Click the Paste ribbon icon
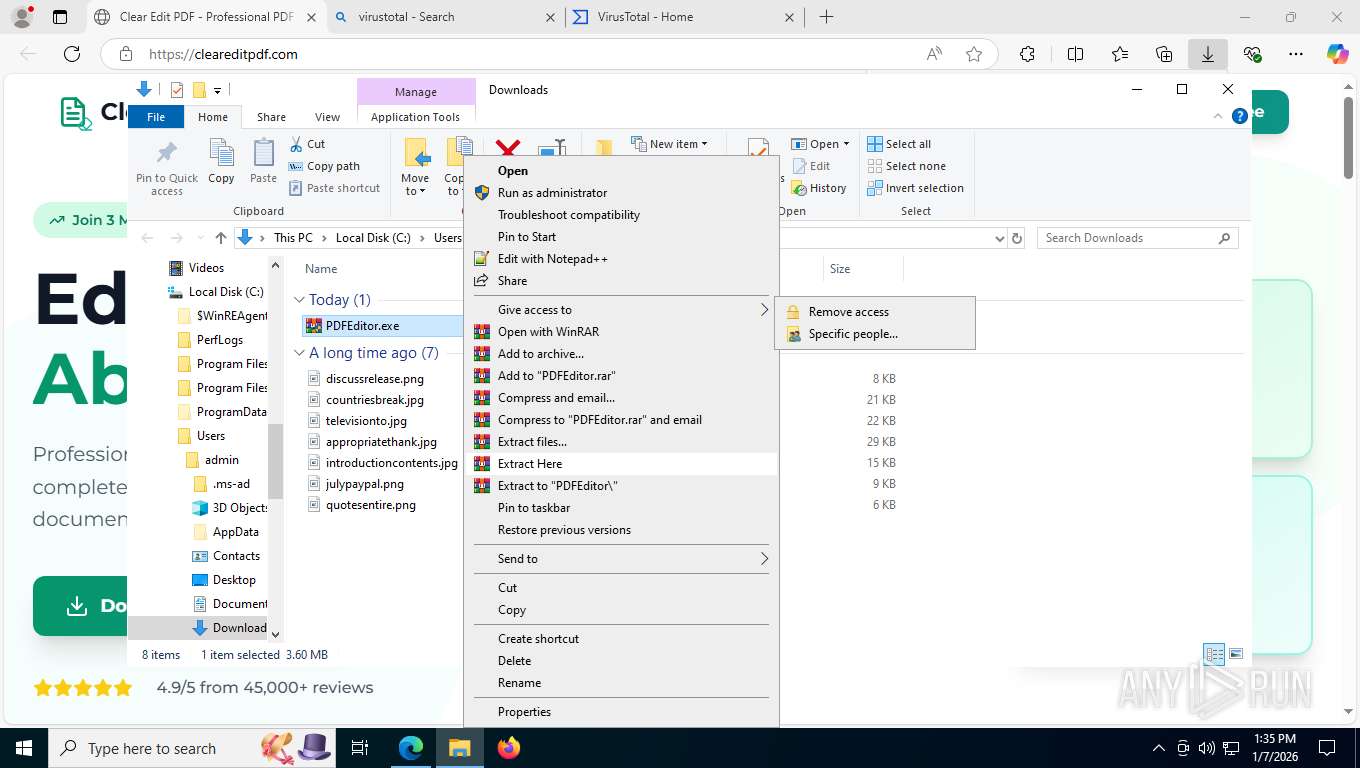1360x768 pixels. (263, 162)
